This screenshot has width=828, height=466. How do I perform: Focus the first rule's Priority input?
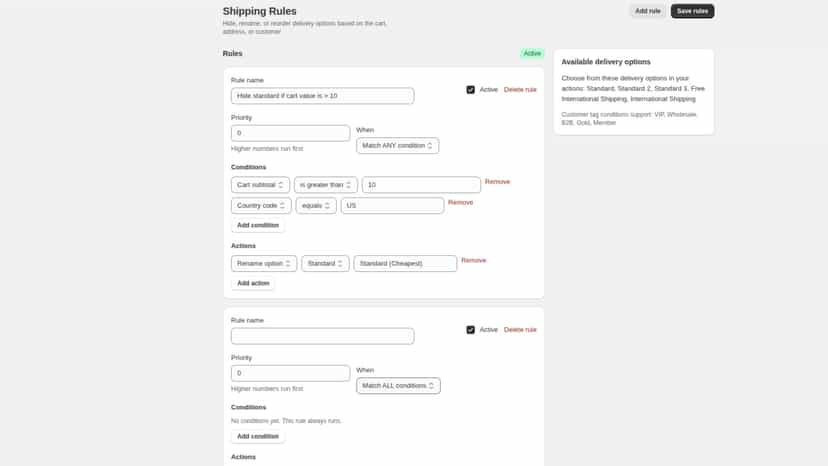click(x=290, y=133)
